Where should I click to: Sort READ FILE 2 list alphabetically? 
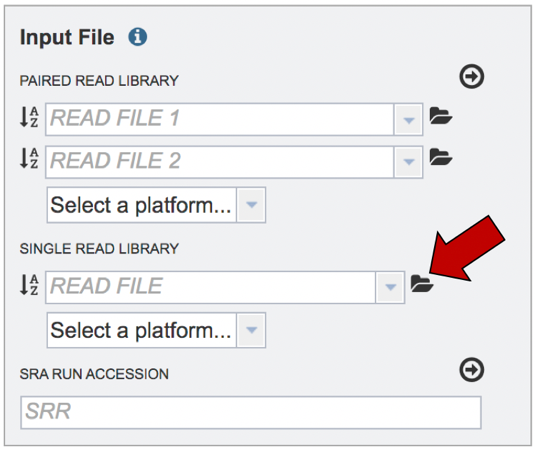click(x=29, y=158)
